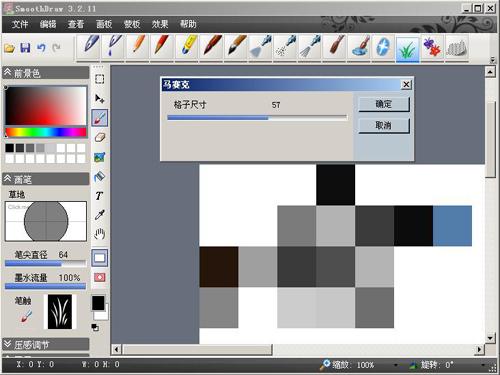Open the 编辑 menu
The image size is (500, 375).
coord(48,24)
